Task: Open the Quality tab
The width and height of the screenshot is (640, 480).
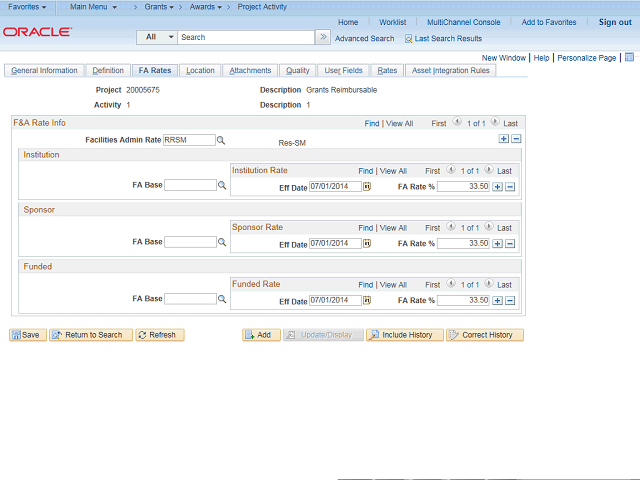Action: (x=298, y=70)
